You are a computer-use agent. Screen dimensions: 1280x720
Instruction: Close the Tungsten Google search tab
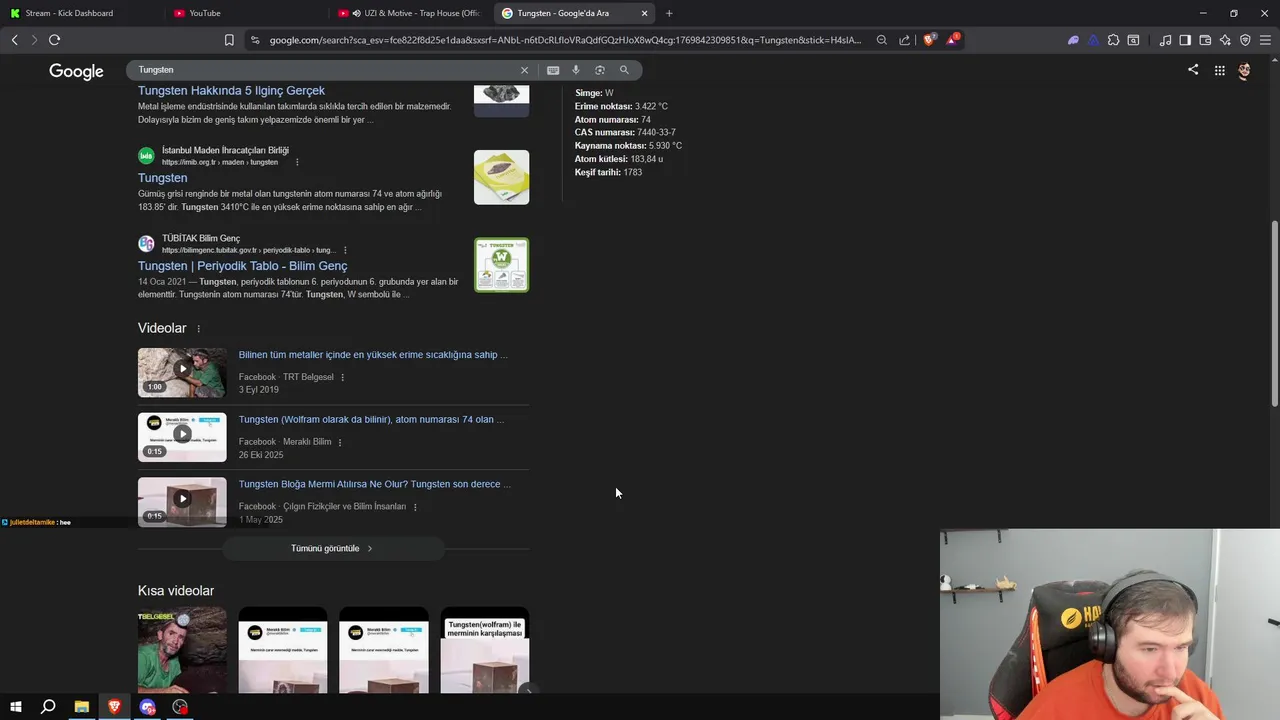644,13
